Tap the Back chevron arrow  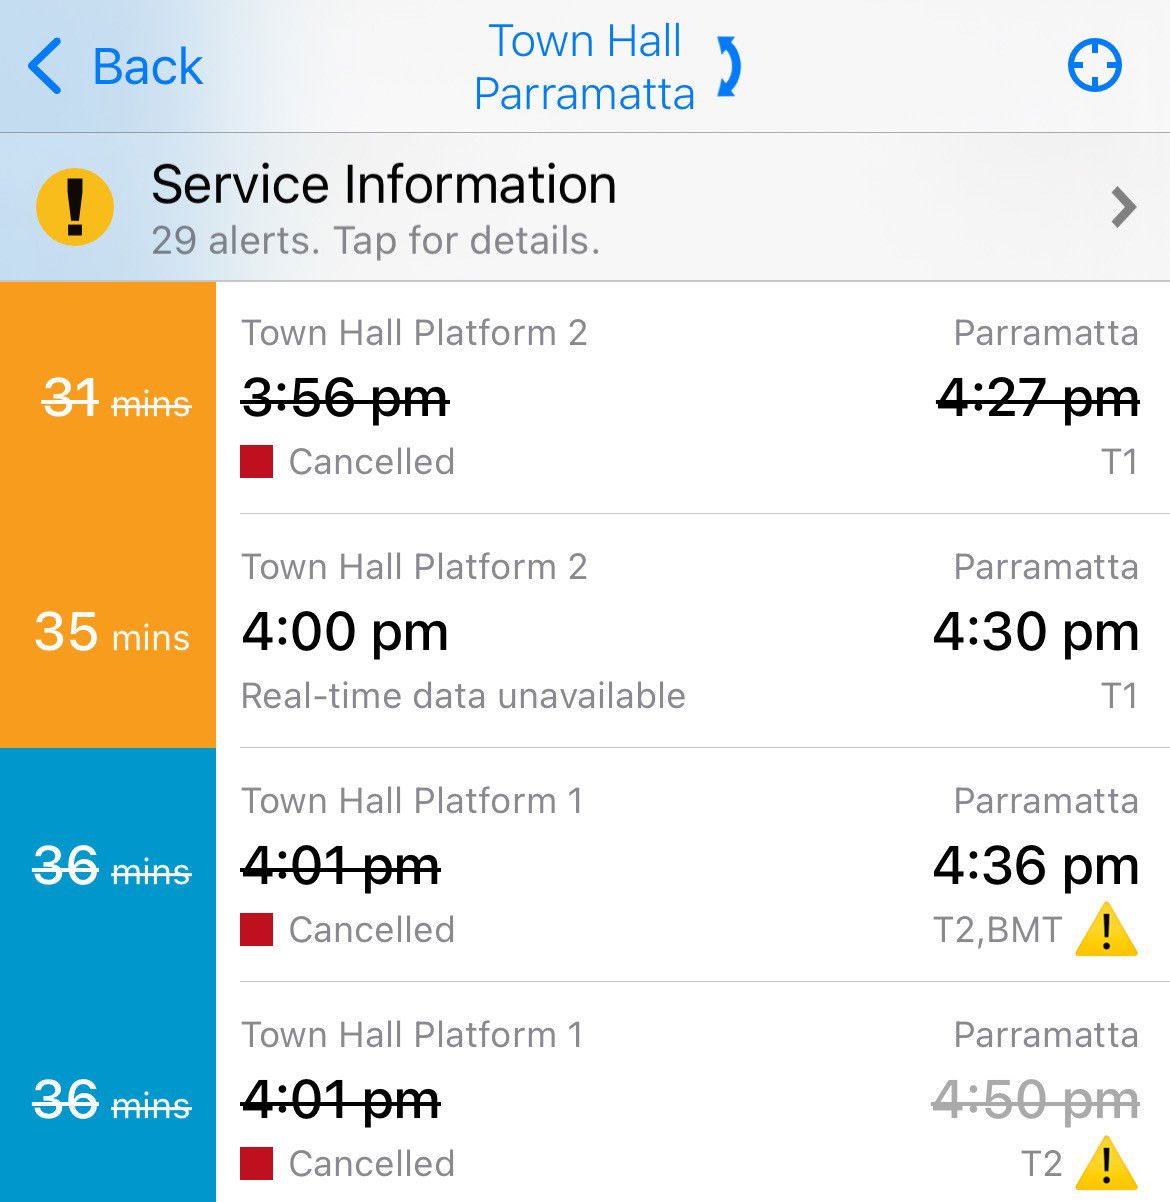click(x=46, y=67)
